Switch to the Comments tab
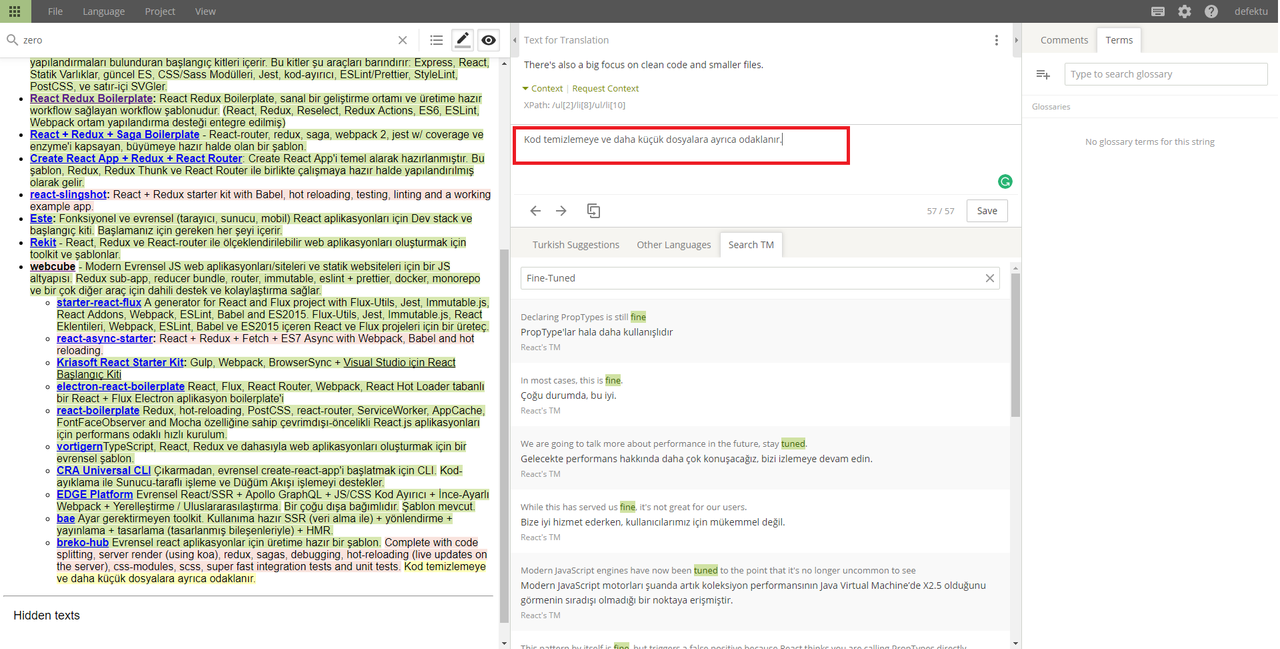The height and width of the screenshot is (649, 1280). [x=1064, y=40]
